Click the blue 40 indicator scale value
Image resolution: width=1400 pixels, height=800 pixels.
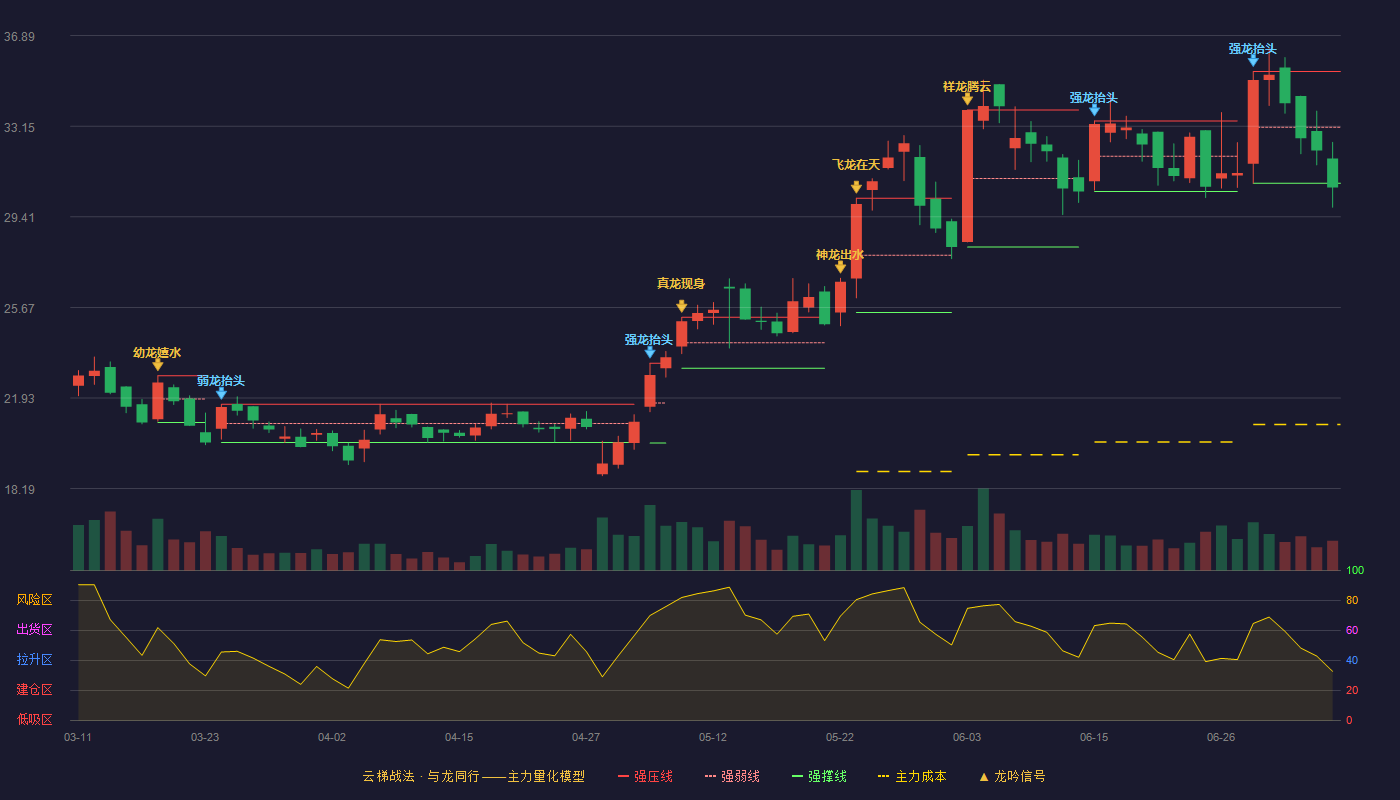(x=1352, y=660)
